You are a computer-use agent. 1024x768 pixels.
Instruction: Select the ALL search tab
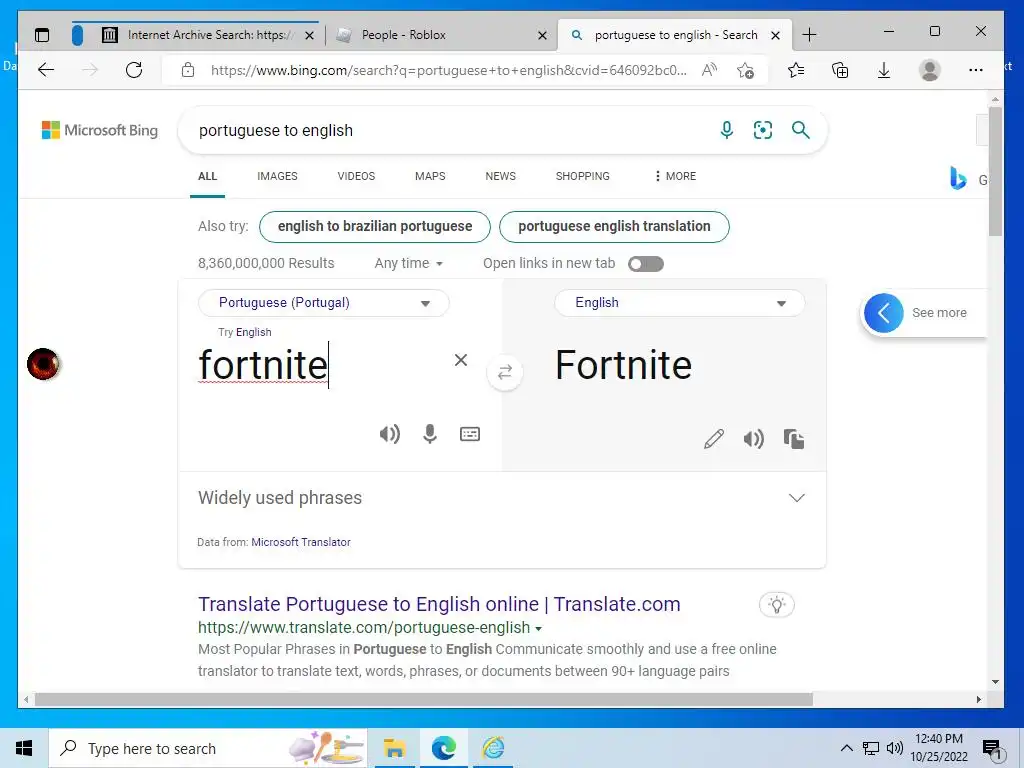point(208,176)
